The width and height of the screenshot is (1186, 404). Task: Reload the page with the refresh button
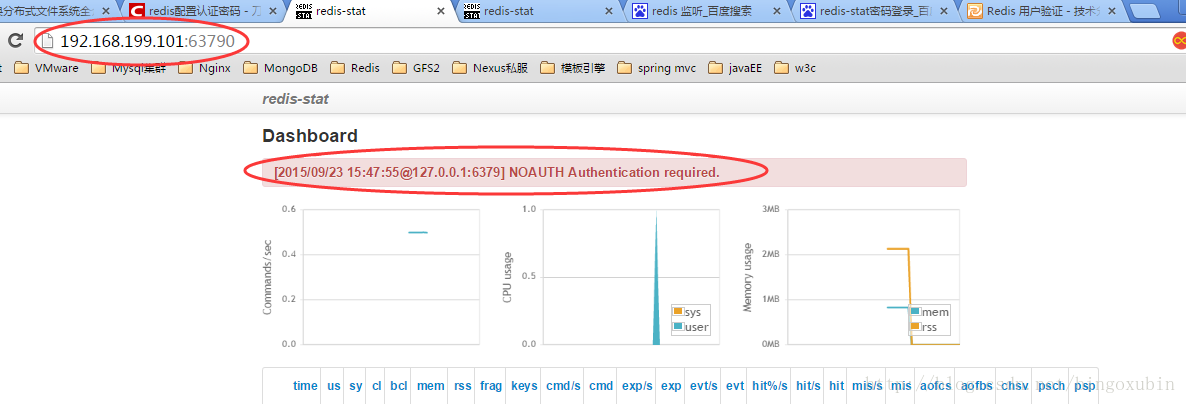point(15,41)
